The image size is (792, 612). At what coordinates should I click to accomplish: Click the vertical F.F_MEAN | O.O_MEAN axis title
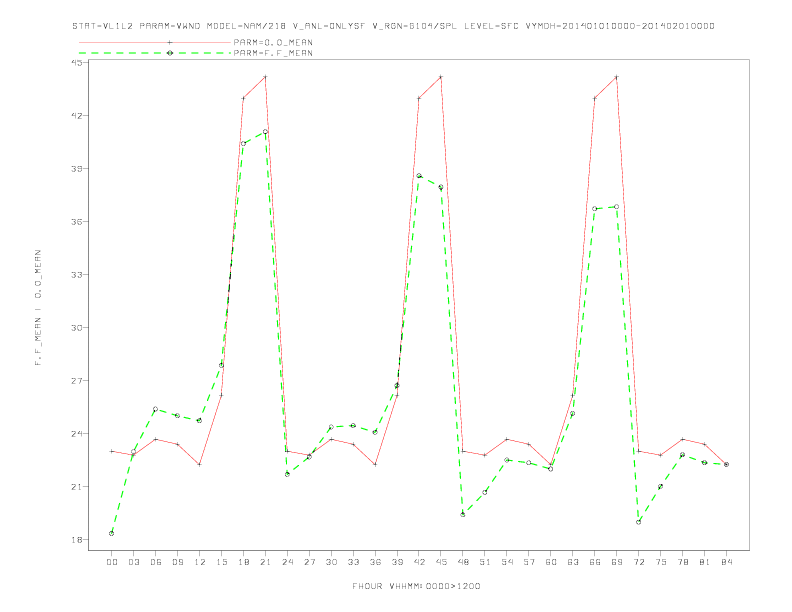pyautogui.click(x=38, y=308)
